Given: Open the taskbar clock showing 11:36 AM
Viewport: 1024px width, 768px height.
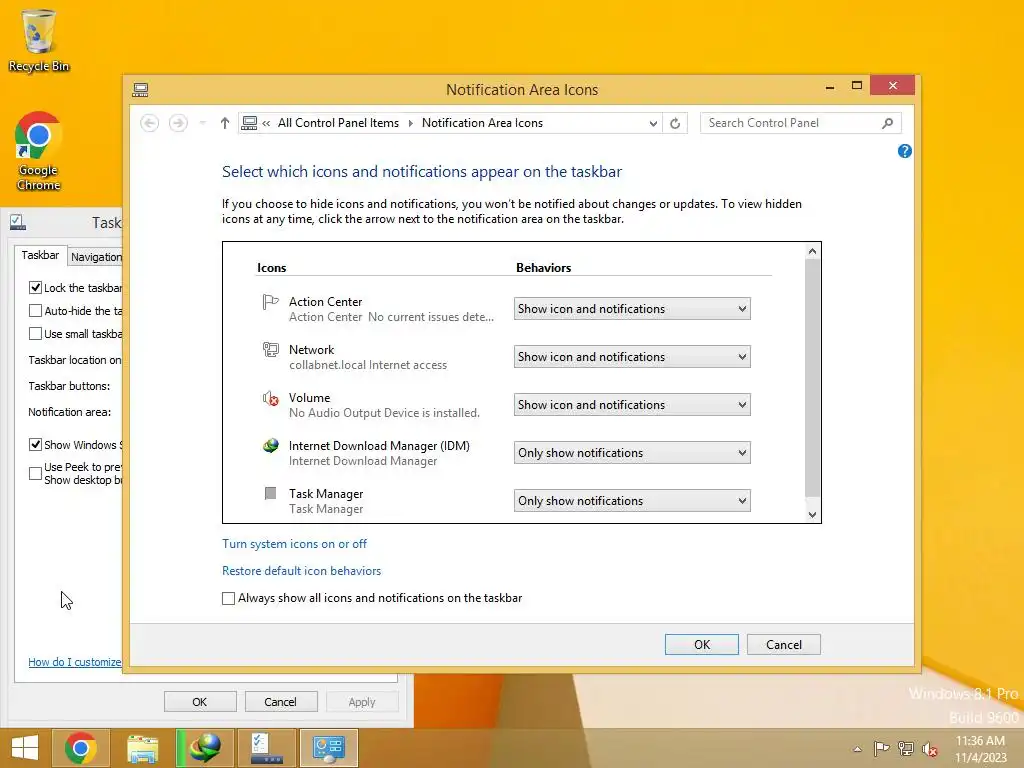Looking at the screenshot, I should coord(981,749).
